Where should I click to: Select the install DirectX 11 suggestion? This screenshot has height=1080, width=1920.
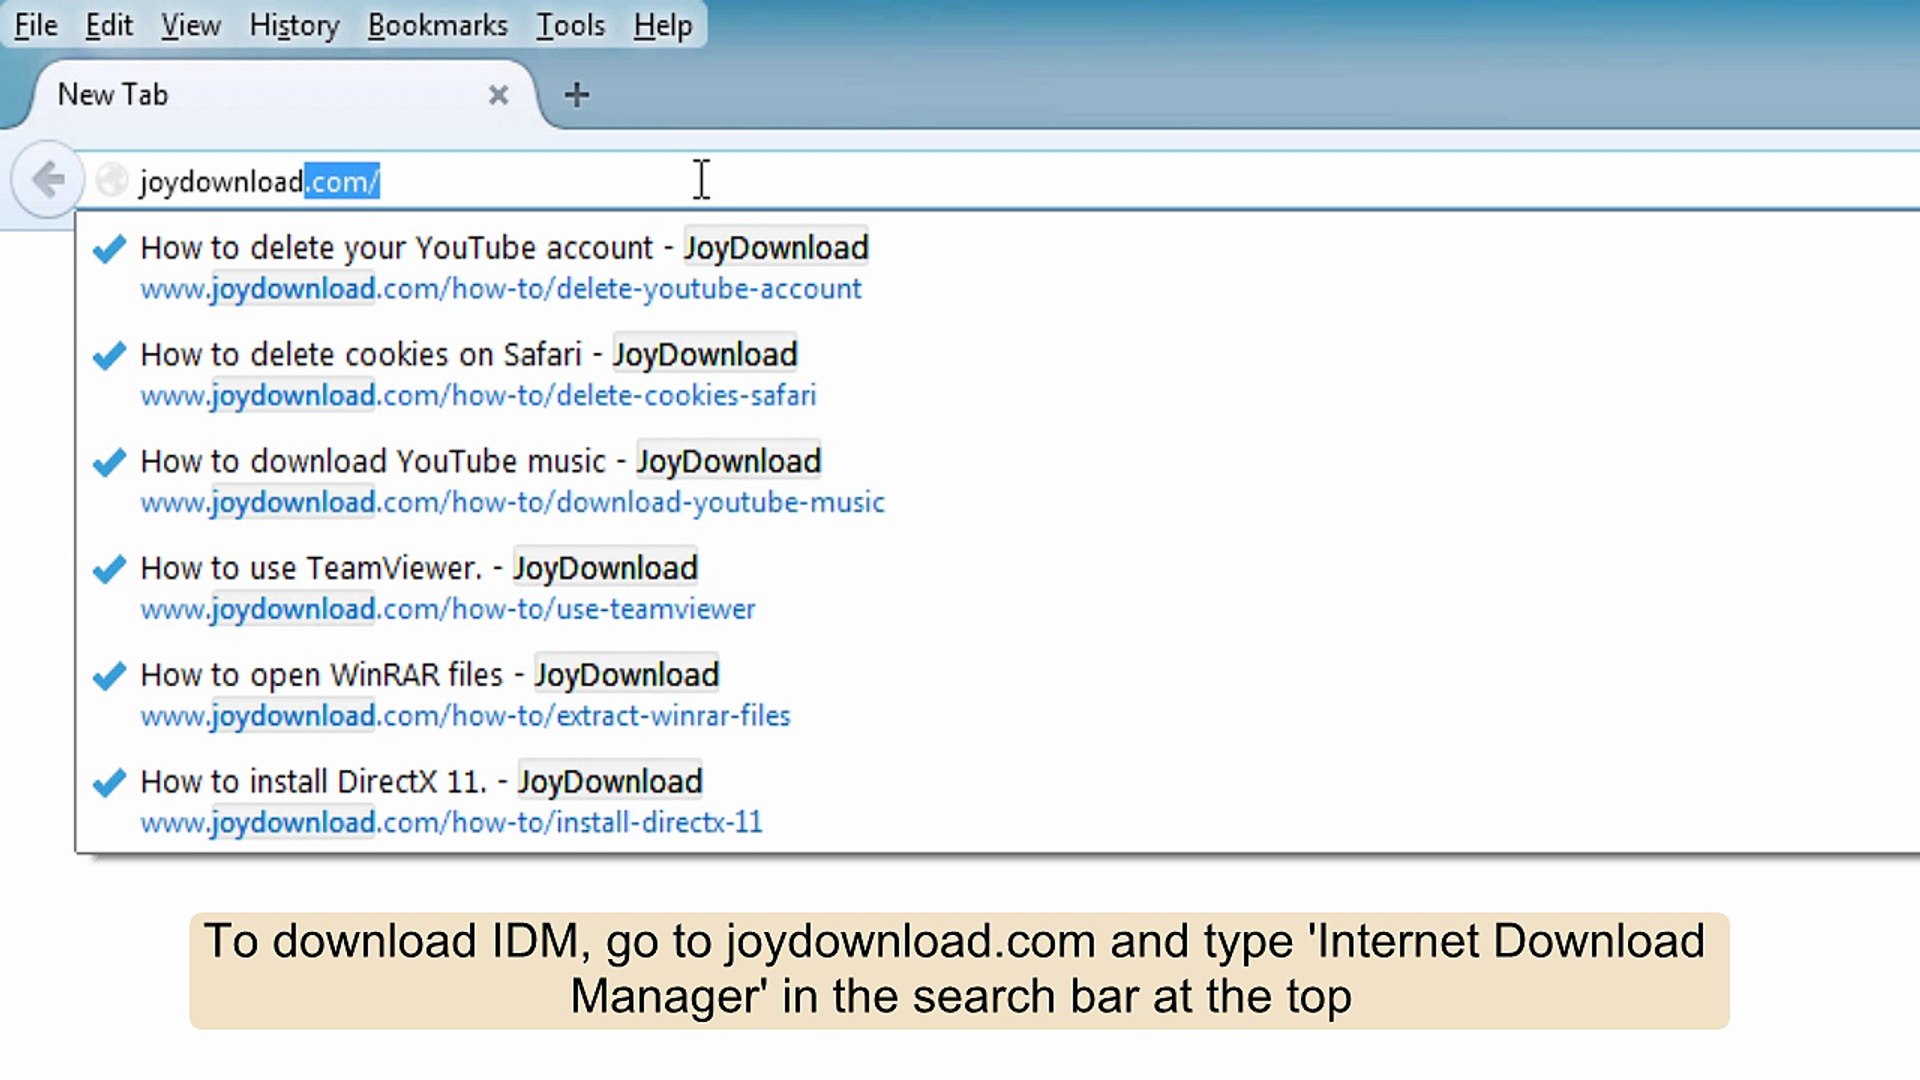pyautogui.click(x=420, y=781)
